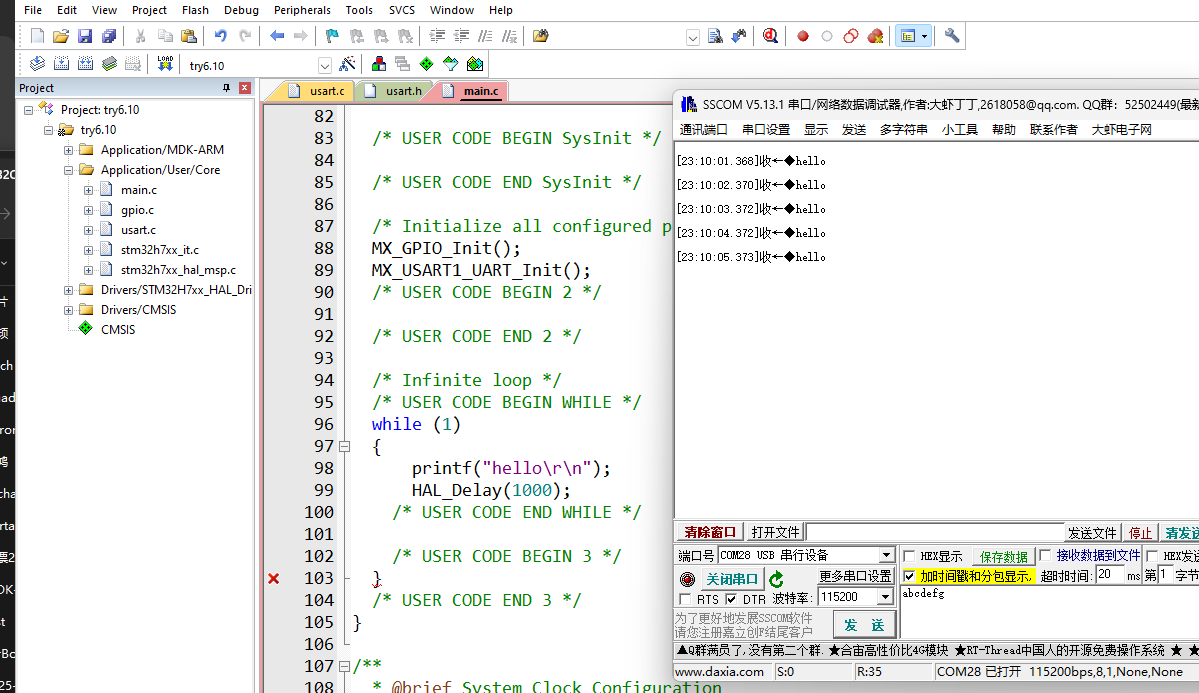Open the Peripherals menu

pyautogui.click(x=302, y=10)
